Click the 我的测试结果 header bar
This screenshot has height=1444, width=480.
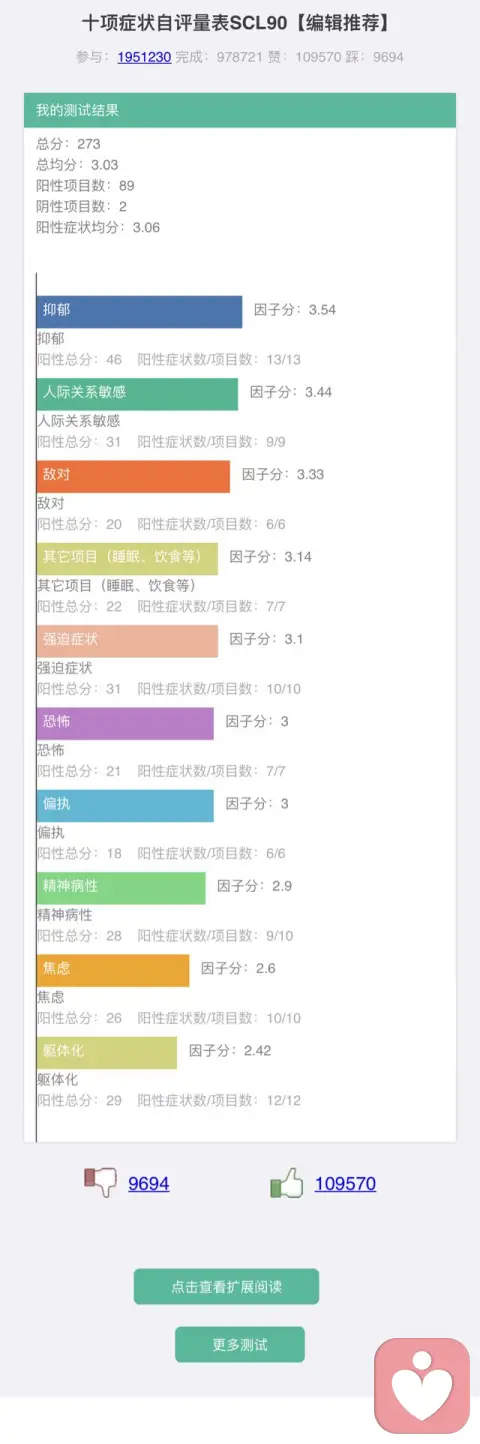240,110
